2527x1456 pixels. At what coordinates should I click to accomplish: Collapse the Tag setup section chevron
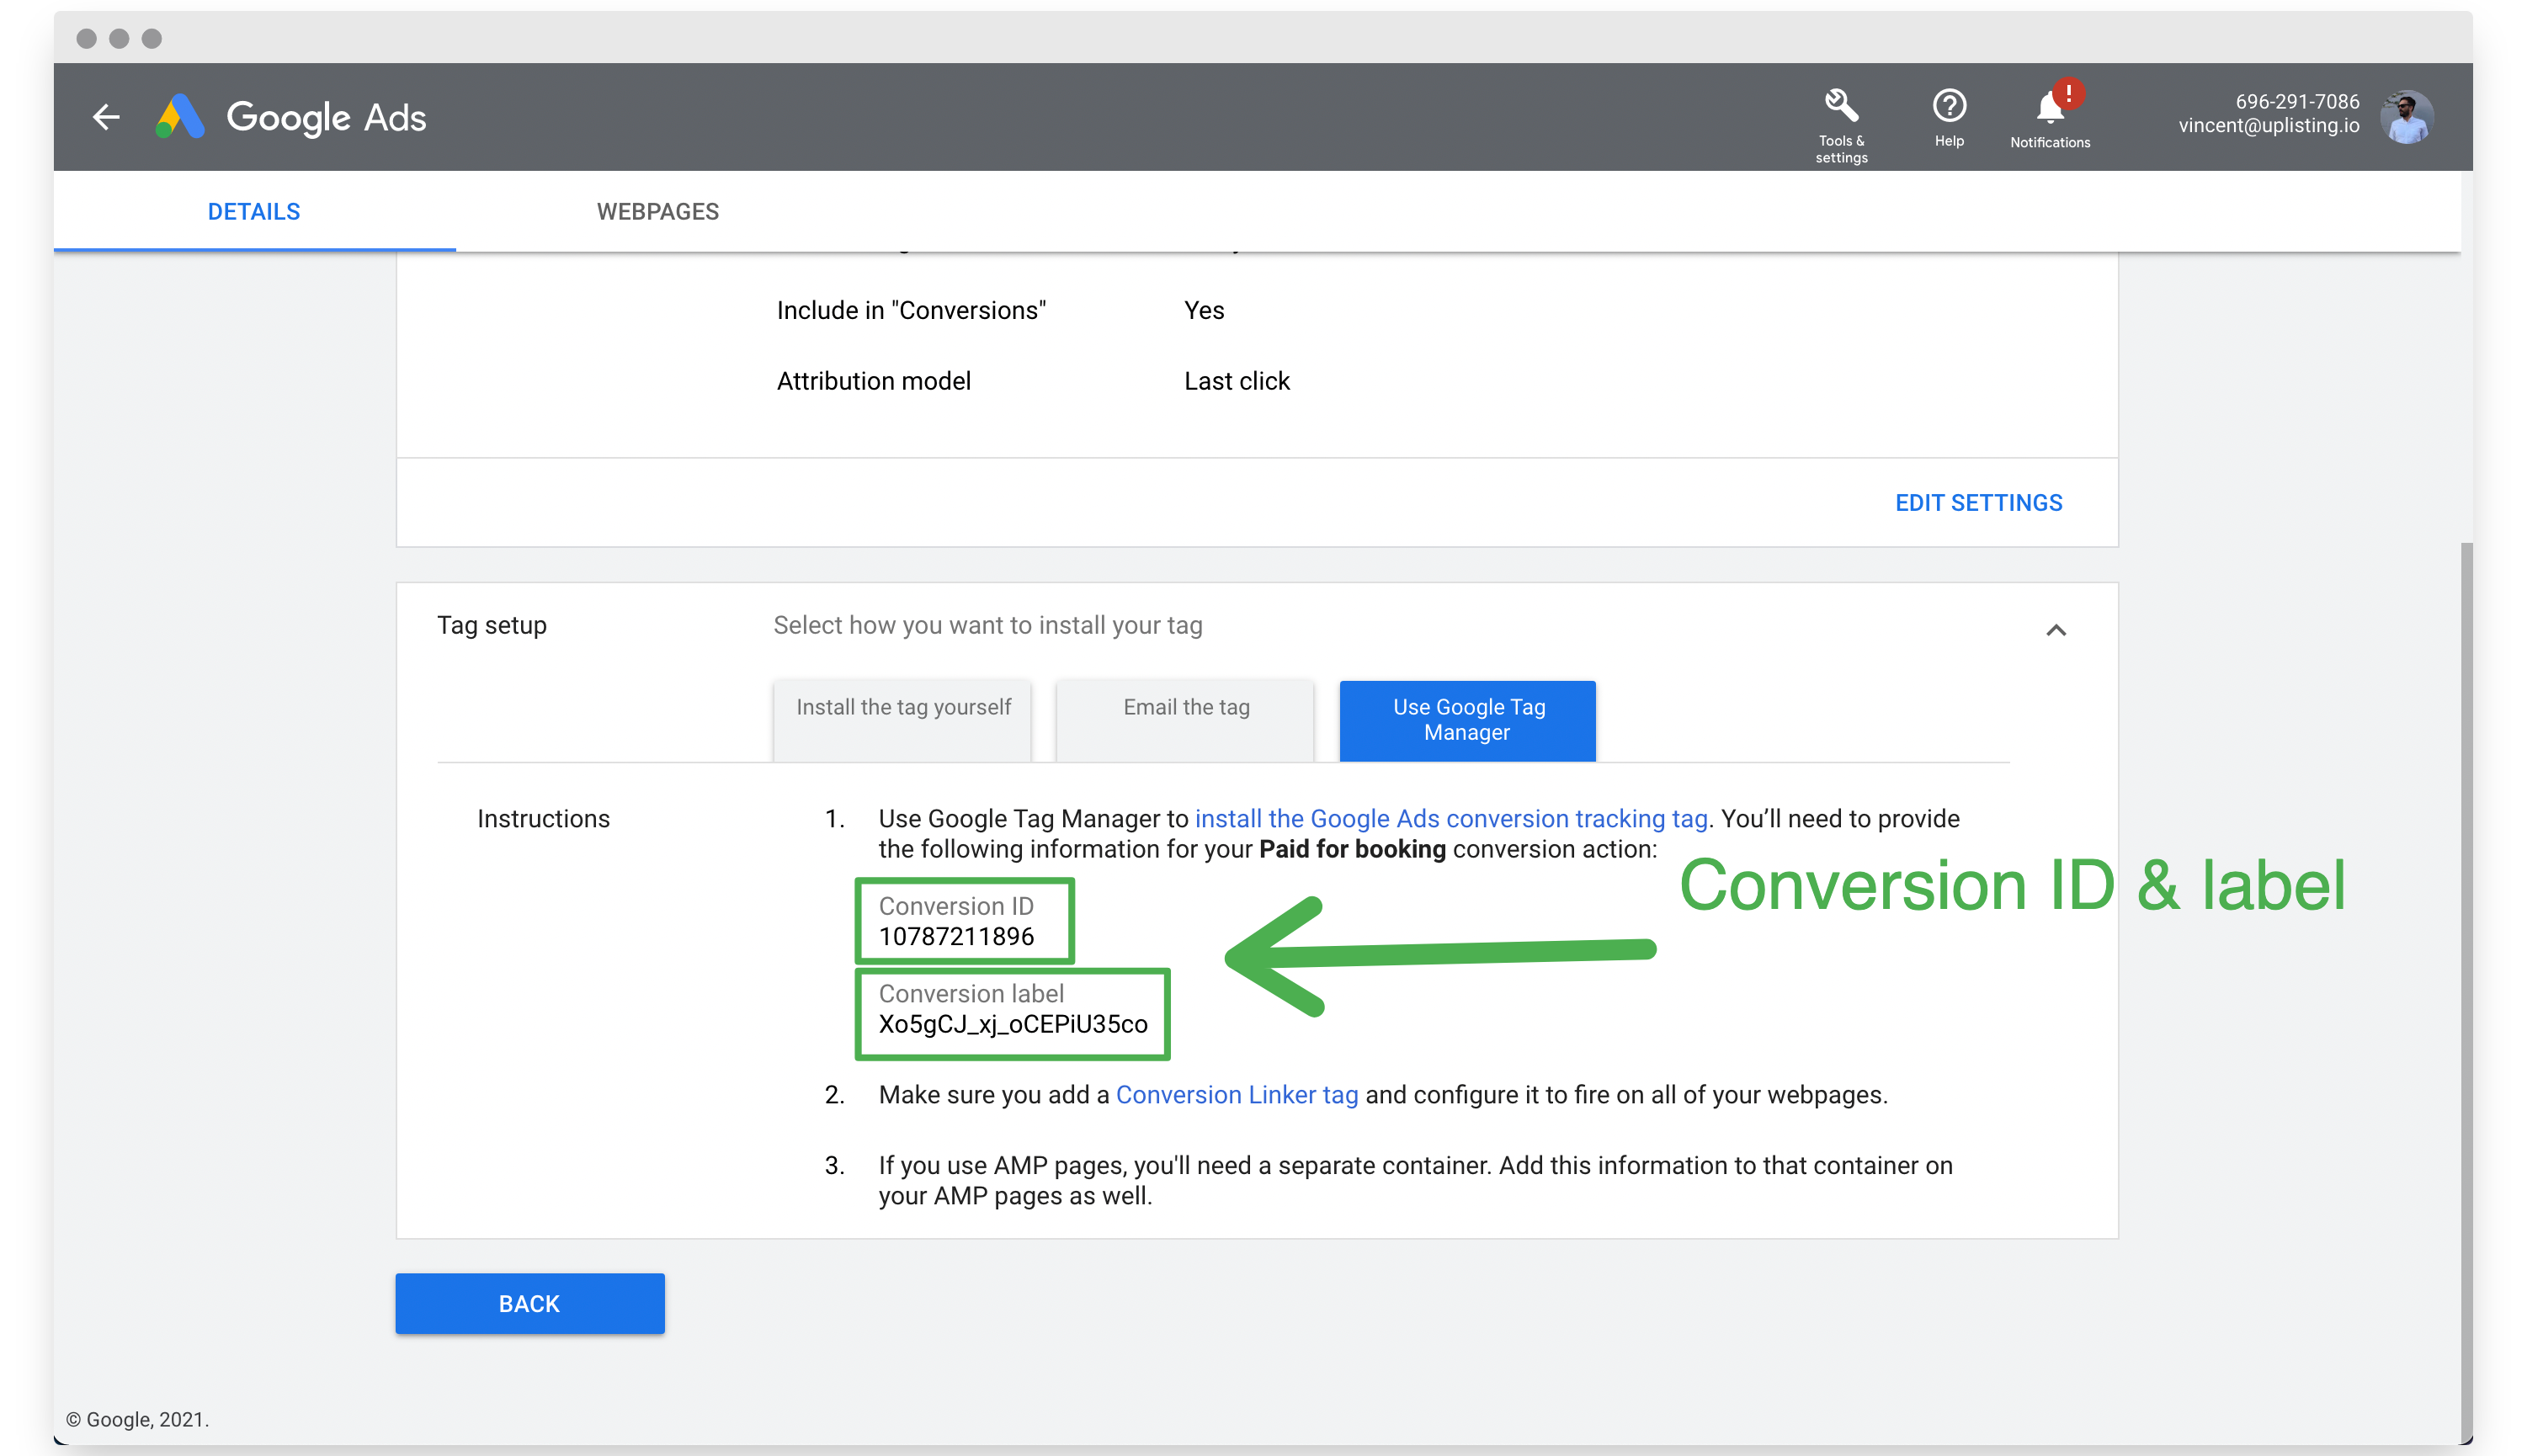pos(2056,630)
